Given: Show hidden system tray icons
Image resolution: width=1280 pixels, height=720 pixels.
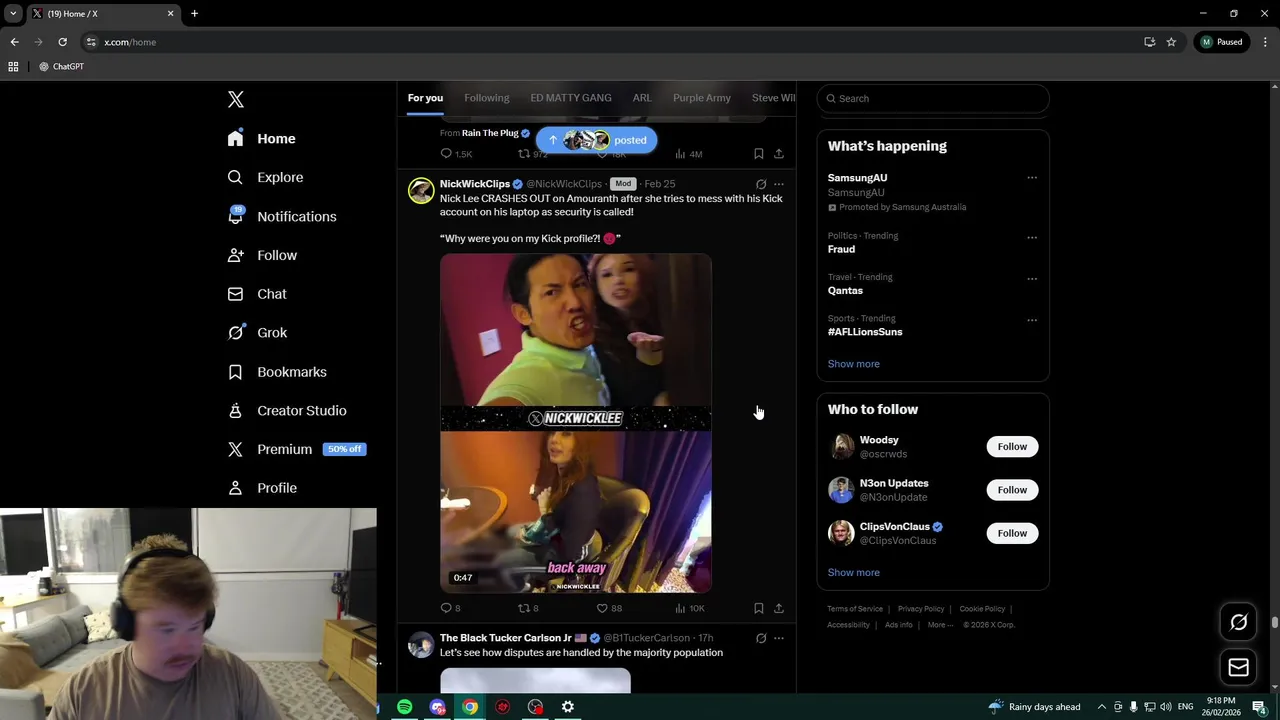Looking at the screenshot, I should pos(1102,707).
